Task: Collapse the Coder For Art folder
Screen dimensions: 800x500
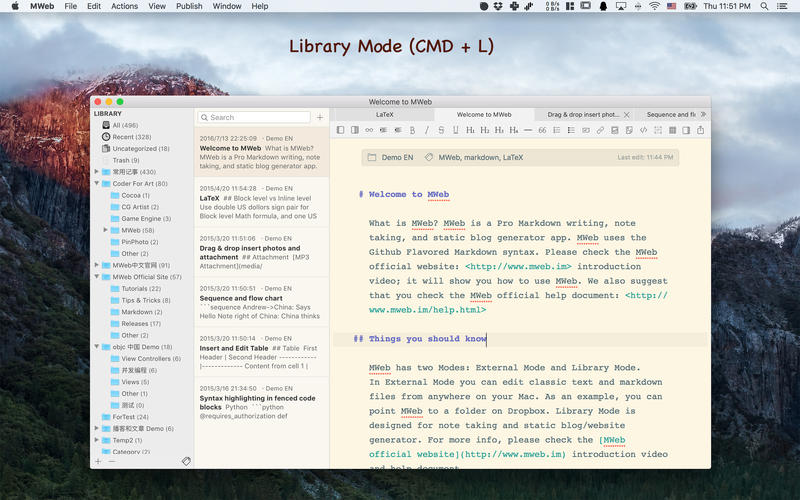Action: pos(97,184)
